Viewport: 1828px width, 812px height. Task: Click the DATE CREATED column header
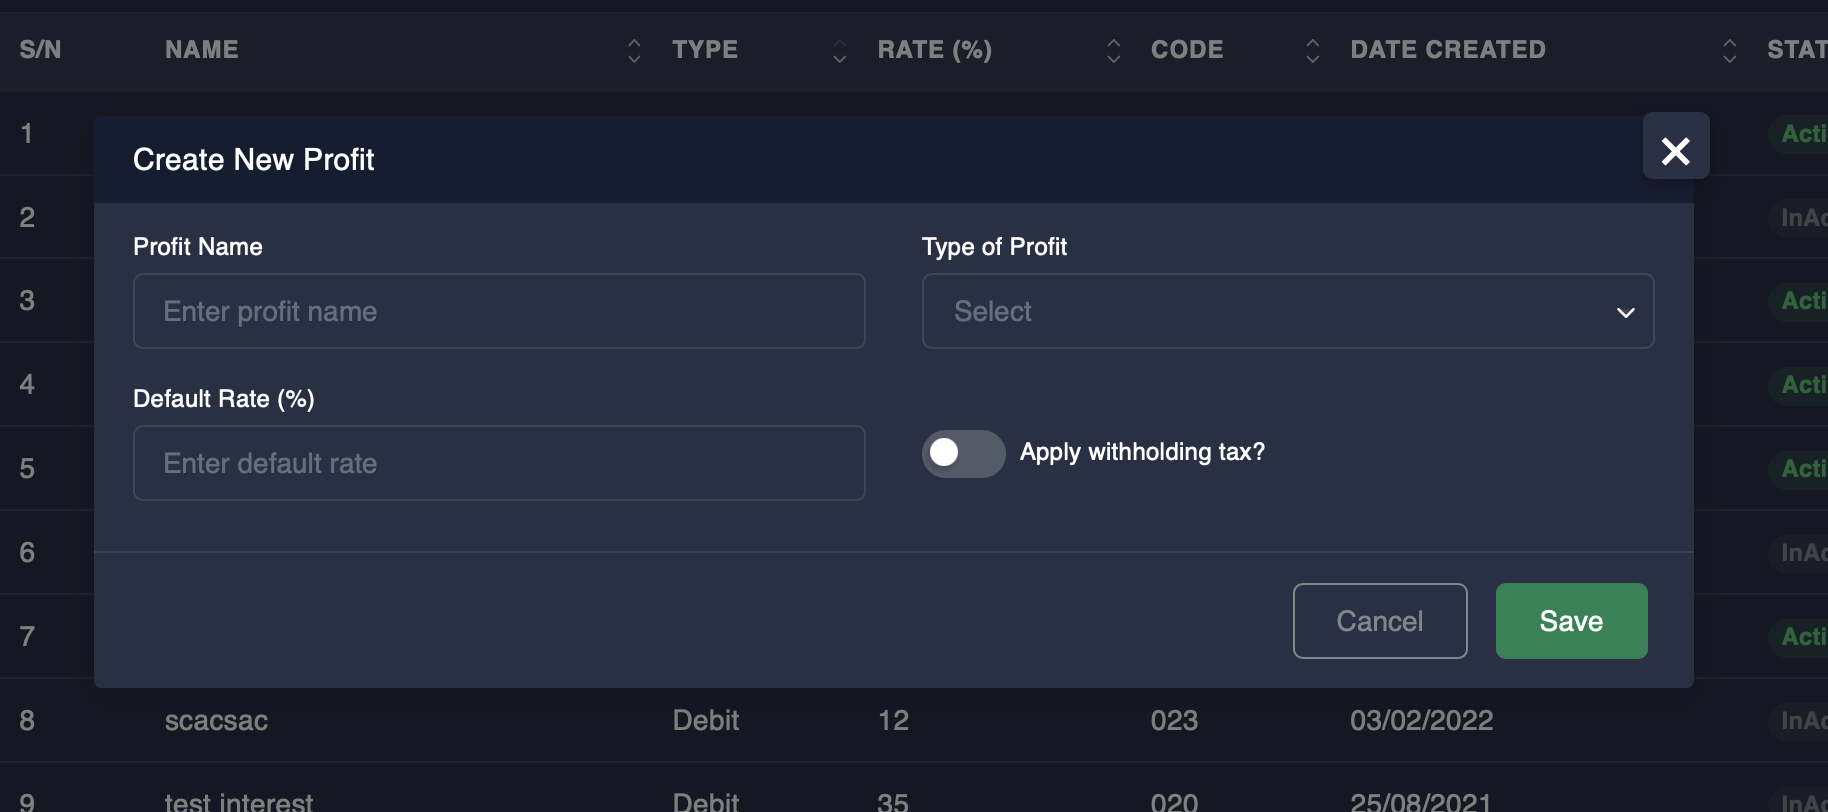pyautogui.click(x=1447, y=50)
